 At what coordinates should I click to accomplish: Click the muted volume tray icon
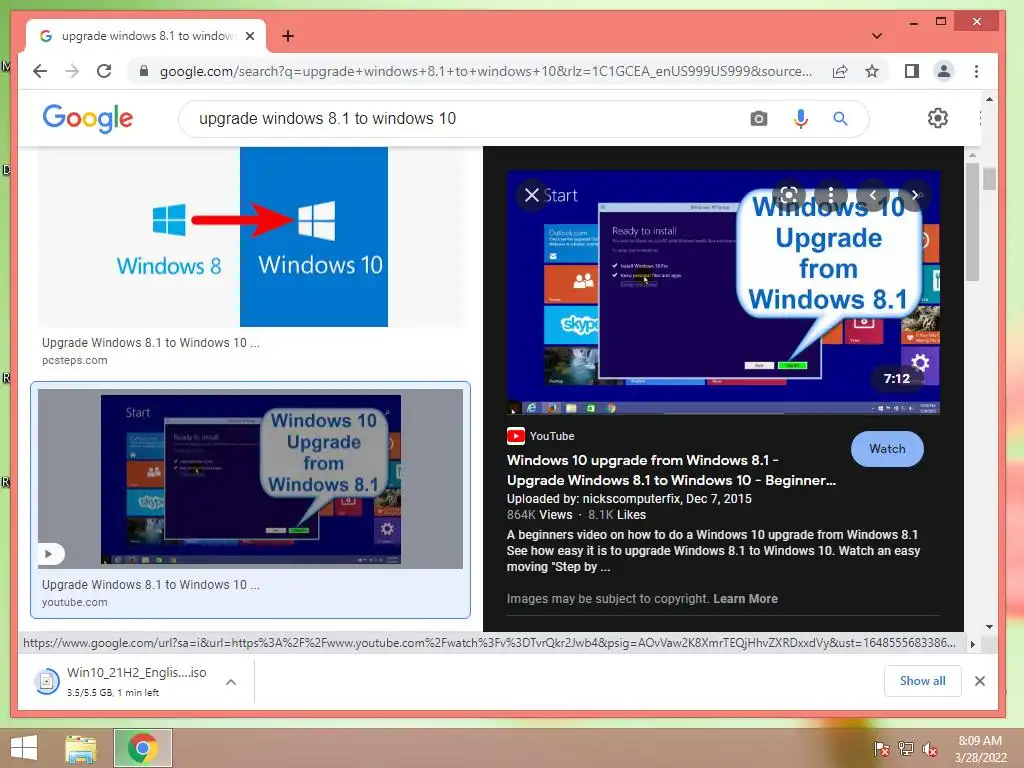click(929, 748)
